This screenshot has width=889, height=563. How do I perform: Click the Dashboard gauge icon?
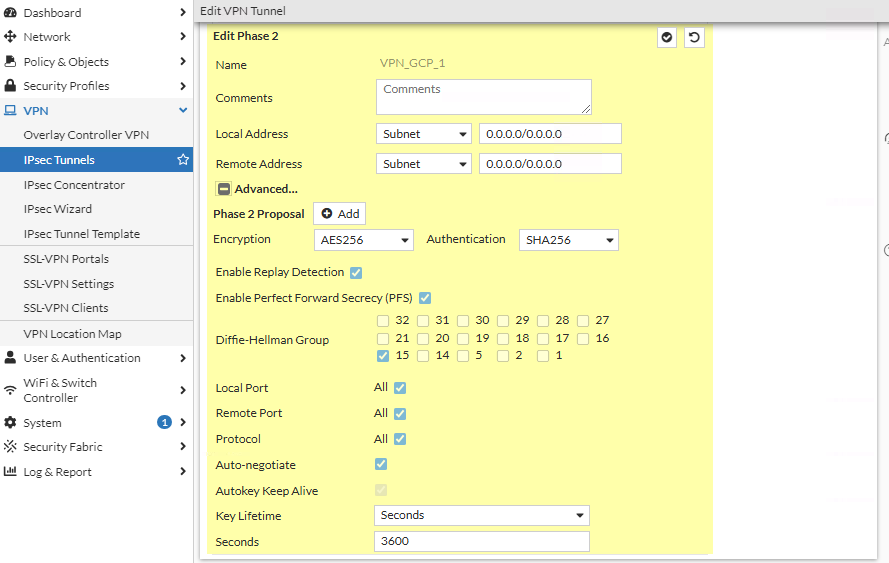pyautogui.click(x=10, y=12)
